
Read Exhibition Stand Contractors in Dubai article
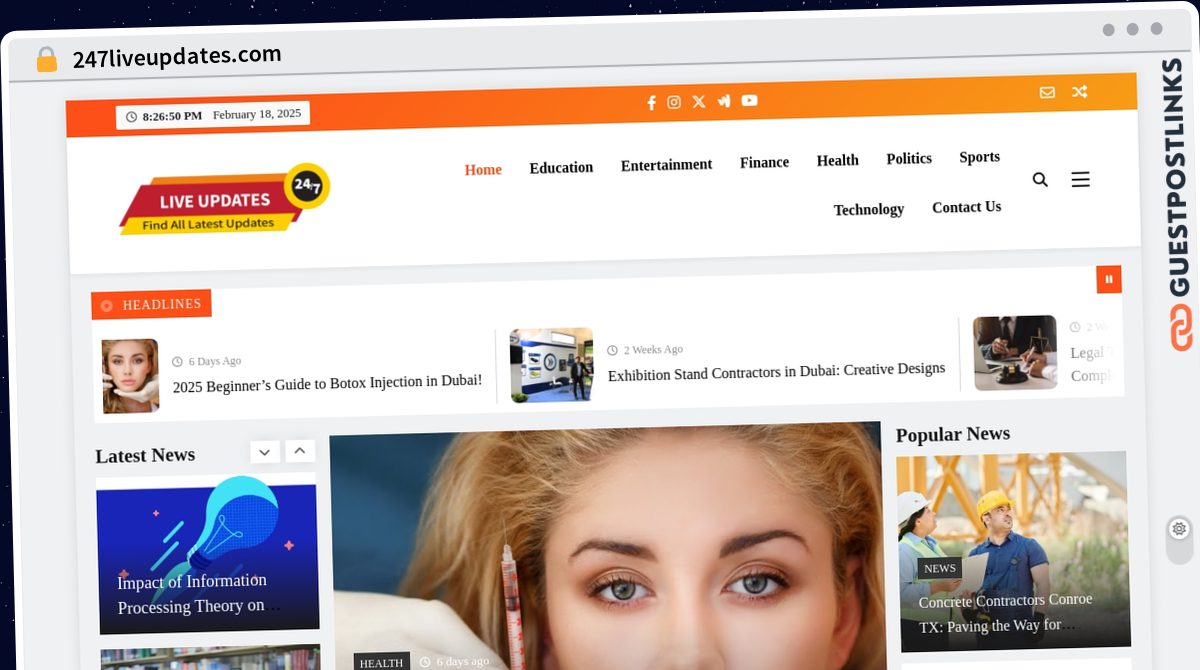776,371
